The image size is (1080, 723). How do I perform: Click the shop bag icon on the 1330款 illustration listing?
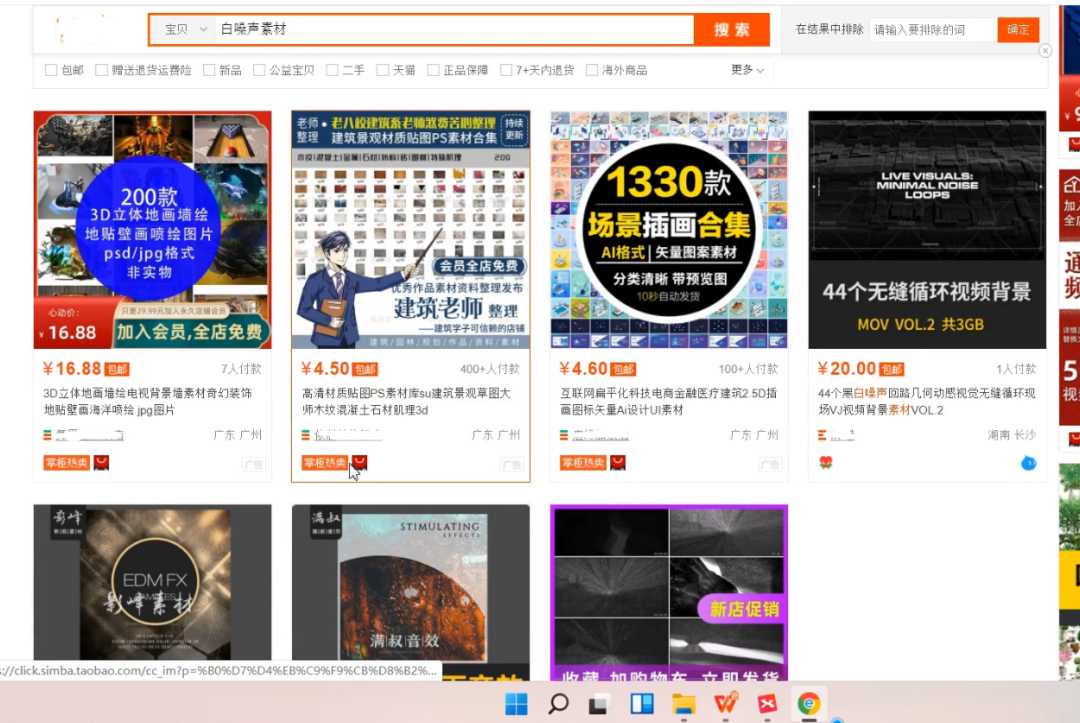(x=618, y=462)
